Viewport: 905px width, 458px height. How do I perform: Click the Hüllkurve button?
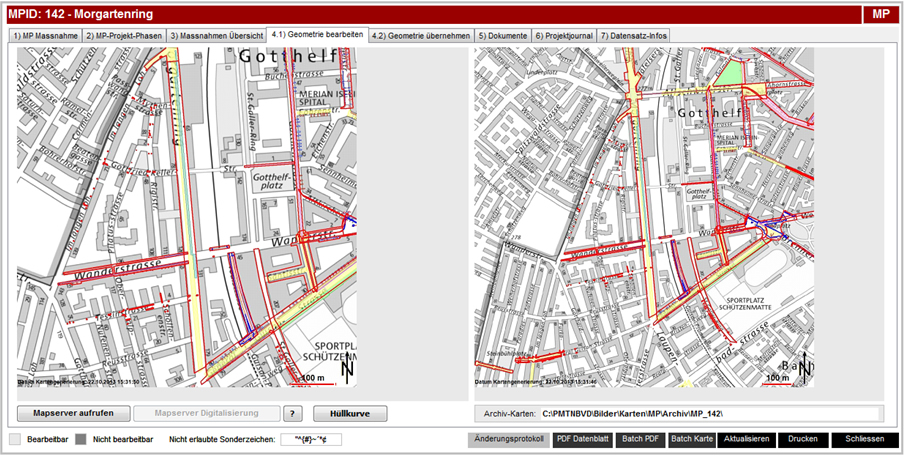pyautogui.click(x=343, y=413)
